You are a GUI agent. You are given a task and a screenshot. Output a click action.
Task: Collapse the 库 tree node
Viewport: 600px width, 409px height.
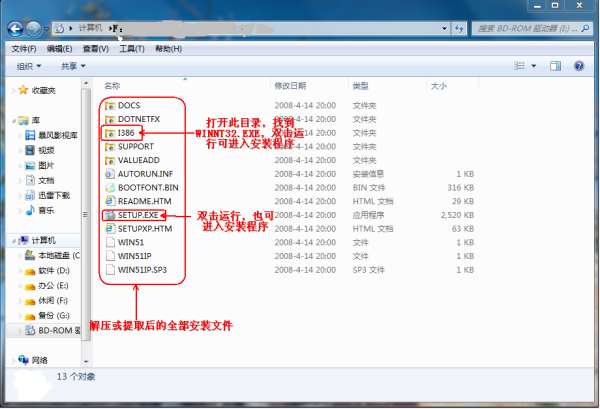click(14, 121)
